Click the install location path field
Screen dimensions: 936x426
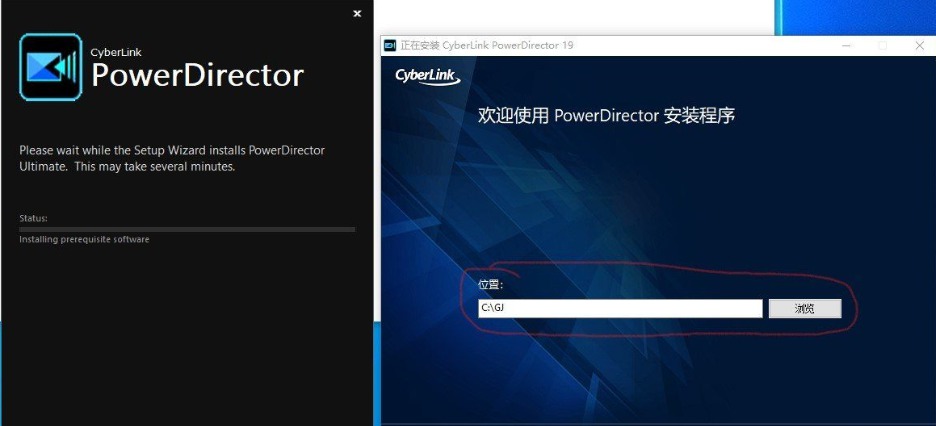(x=620, y=308)
